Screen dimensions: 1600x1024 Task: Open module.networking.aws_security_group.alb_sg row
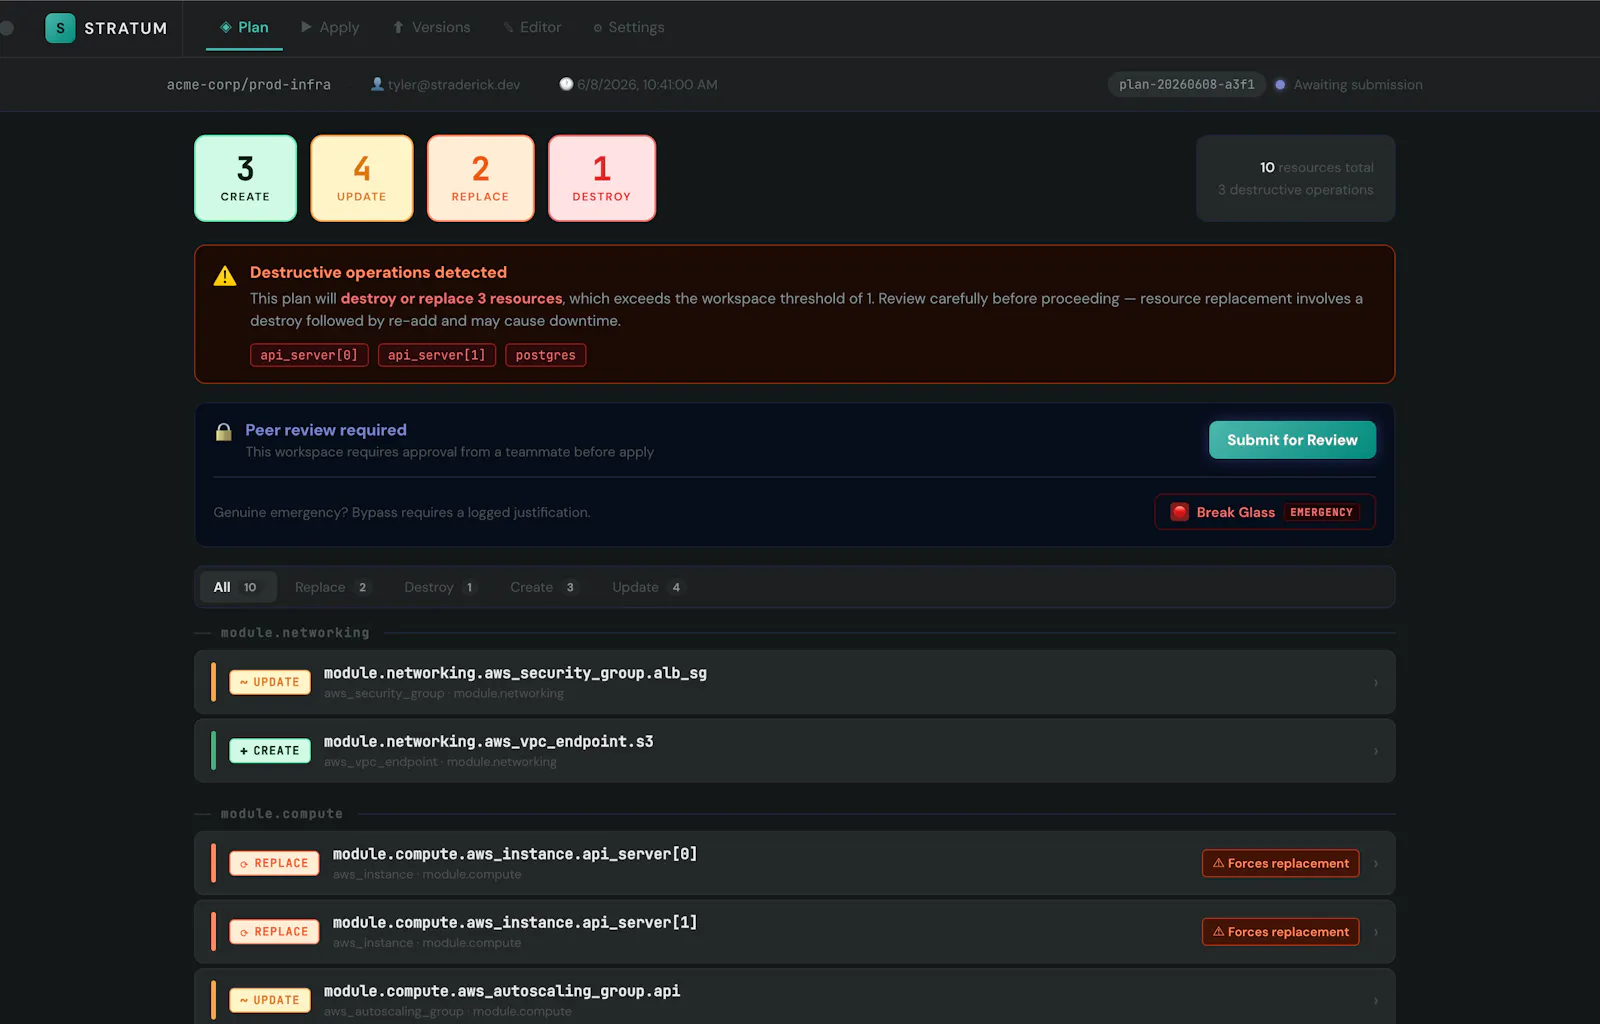click(x=795, y=682)
